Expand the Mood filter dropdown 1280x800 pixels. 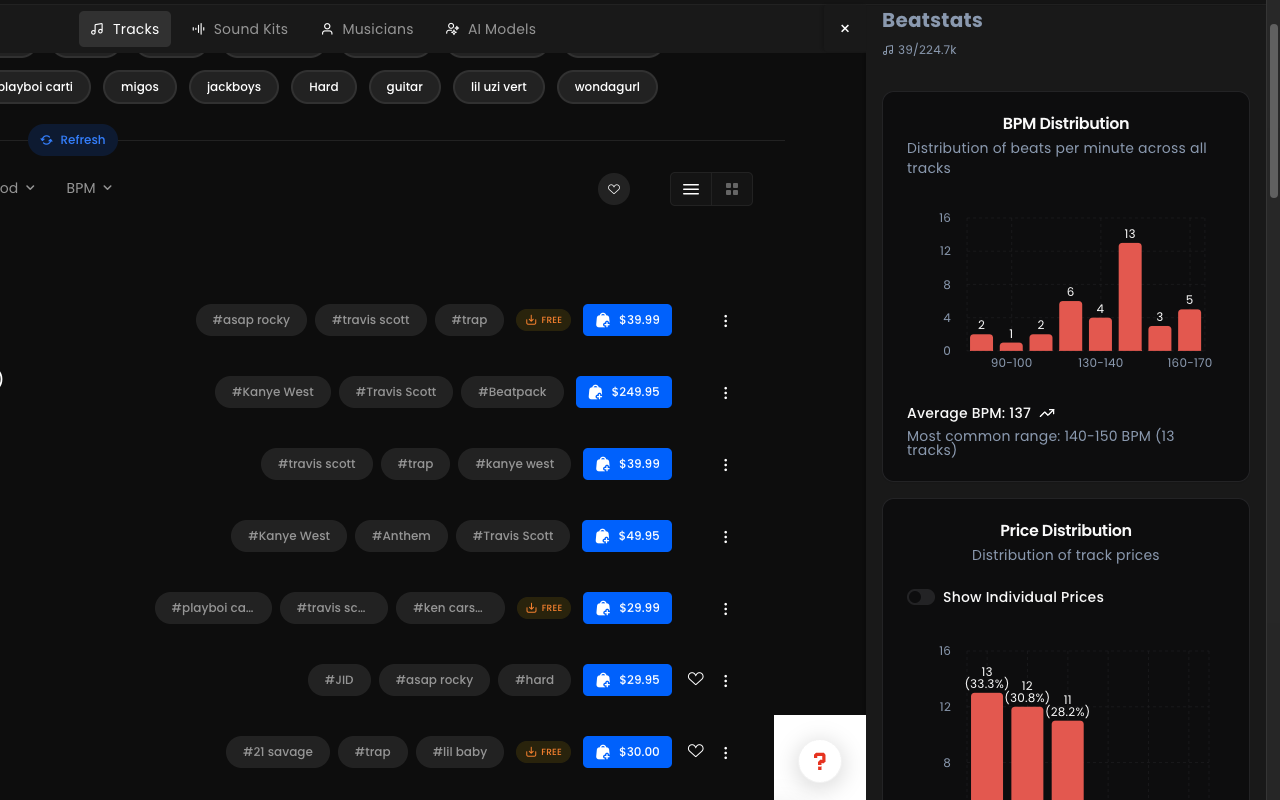[x=14, y=187]
